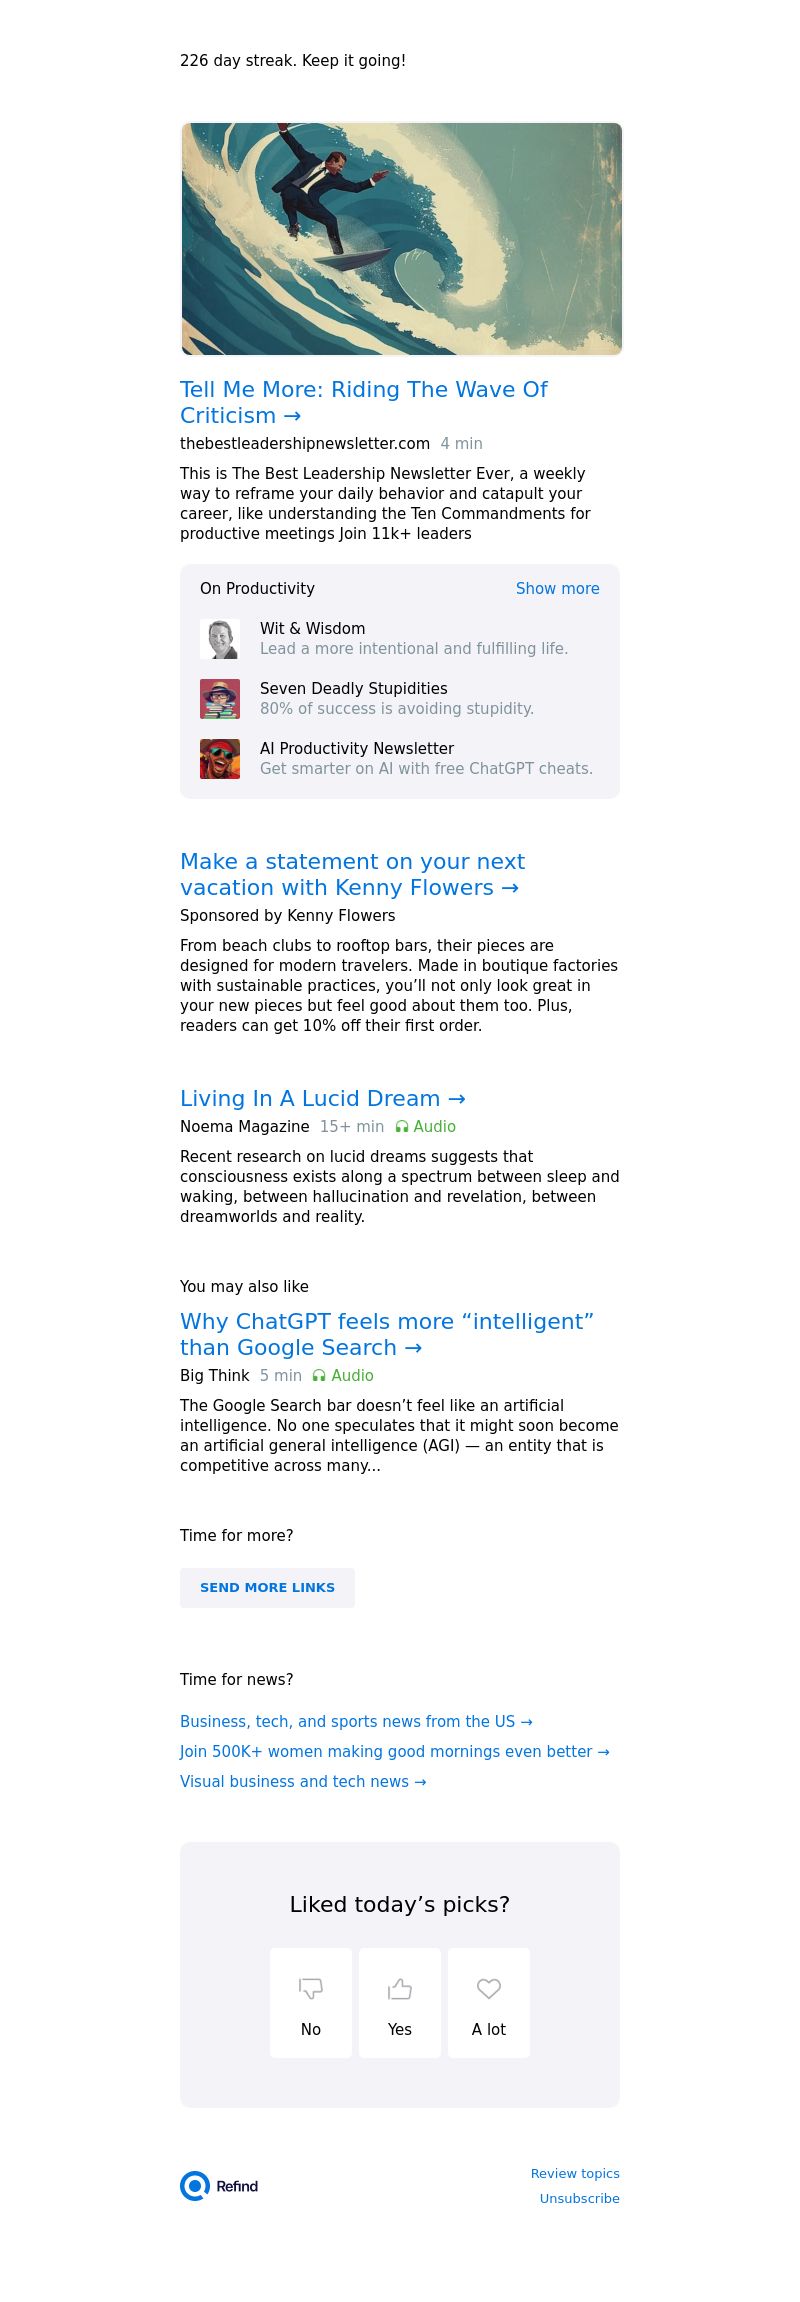Screen dimensions: 800x2302
Task: Open the Review topics link
Action: click(x=575, y=2173)
